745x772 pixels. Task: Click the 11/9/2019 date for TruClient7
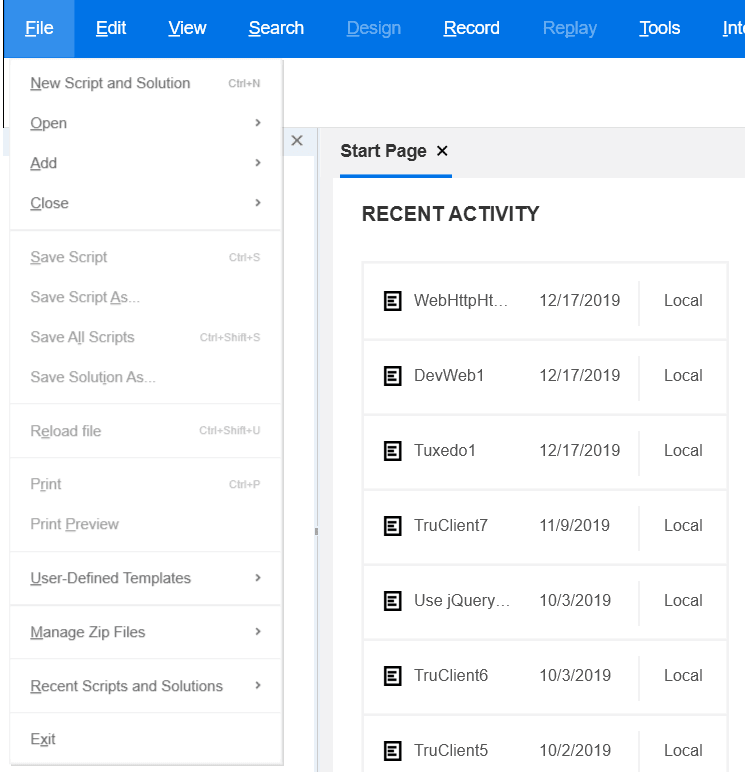click(575, 526)
